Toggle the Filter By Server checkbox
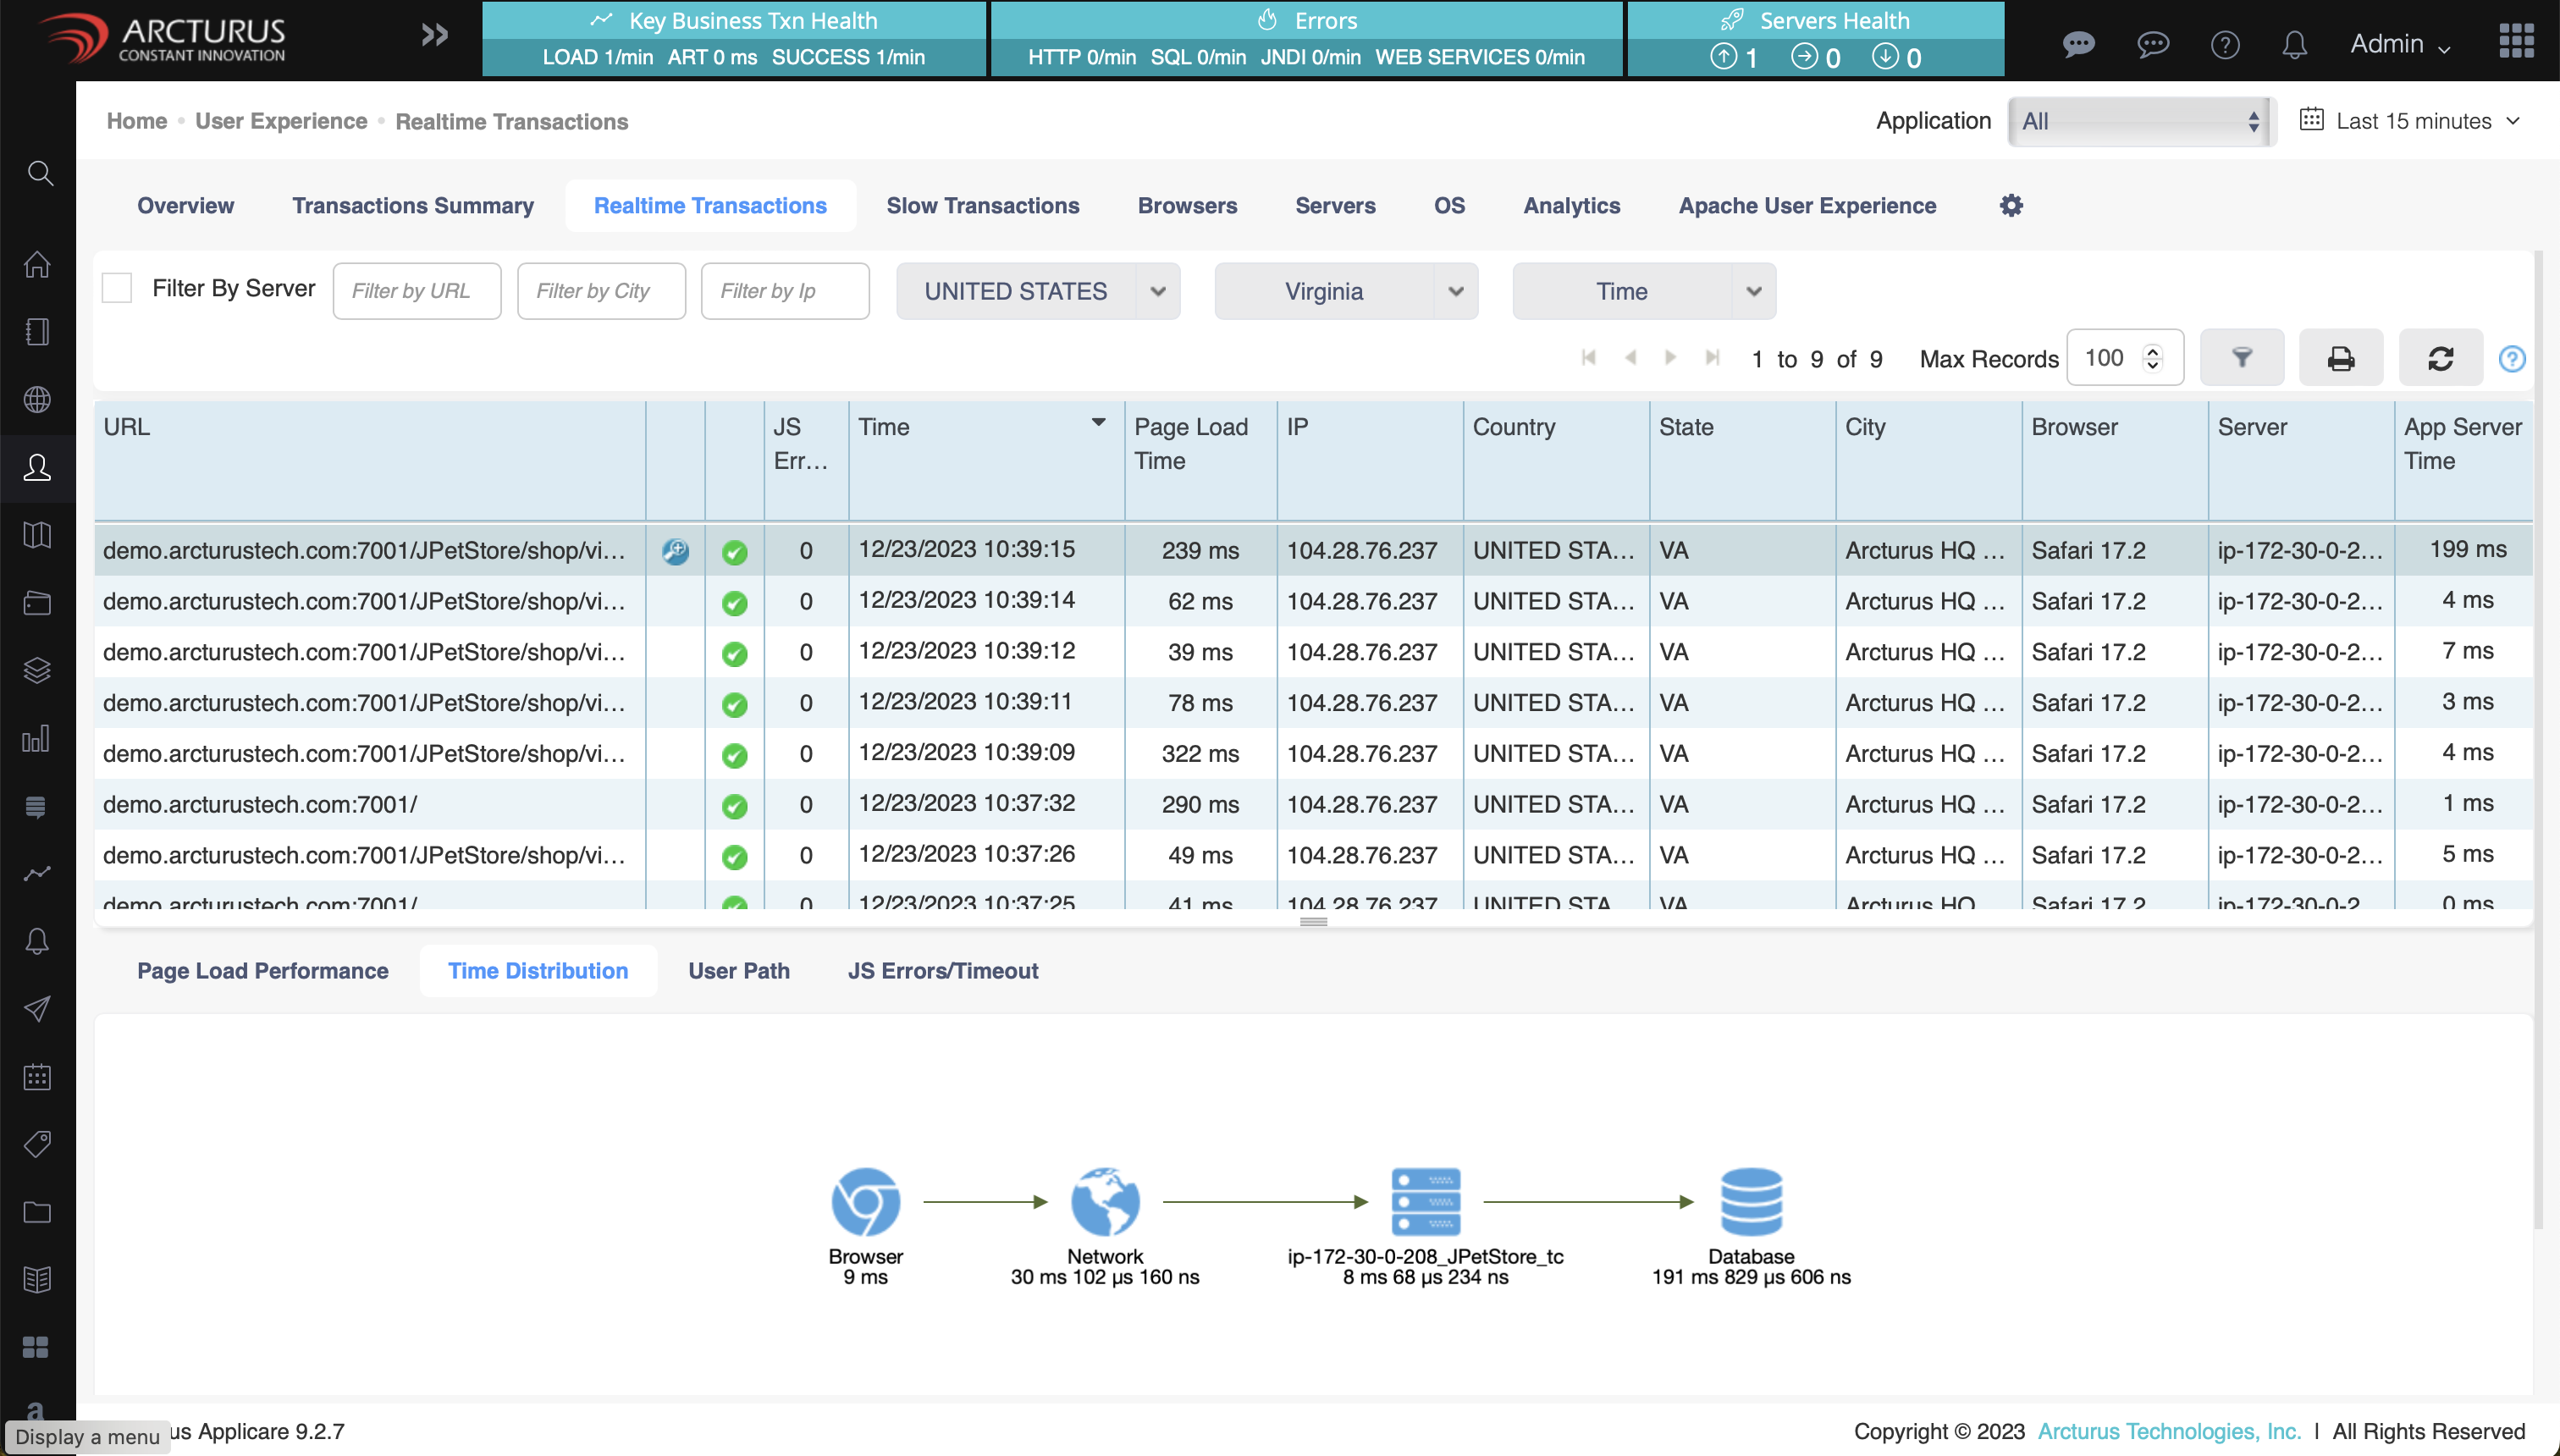The width and height of the screenshot is (2560, 1456). click(117, 289)
